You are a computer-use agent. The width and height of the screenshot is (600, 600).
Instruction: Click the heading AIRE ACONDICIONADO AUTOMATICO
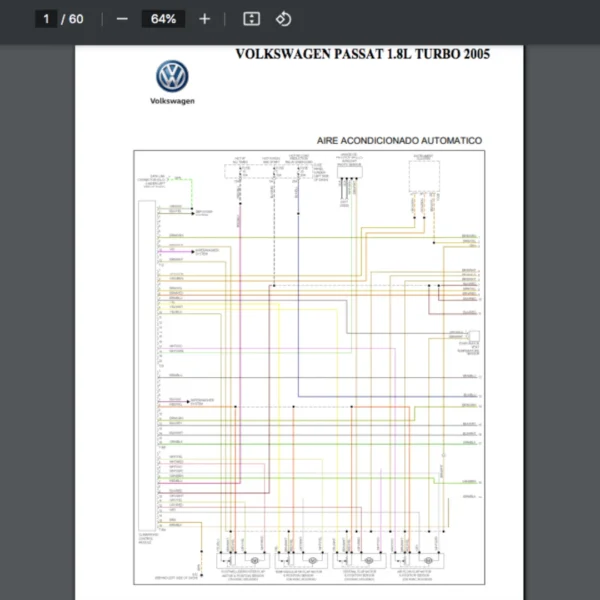pyautogui.click(x=399, y=140)
